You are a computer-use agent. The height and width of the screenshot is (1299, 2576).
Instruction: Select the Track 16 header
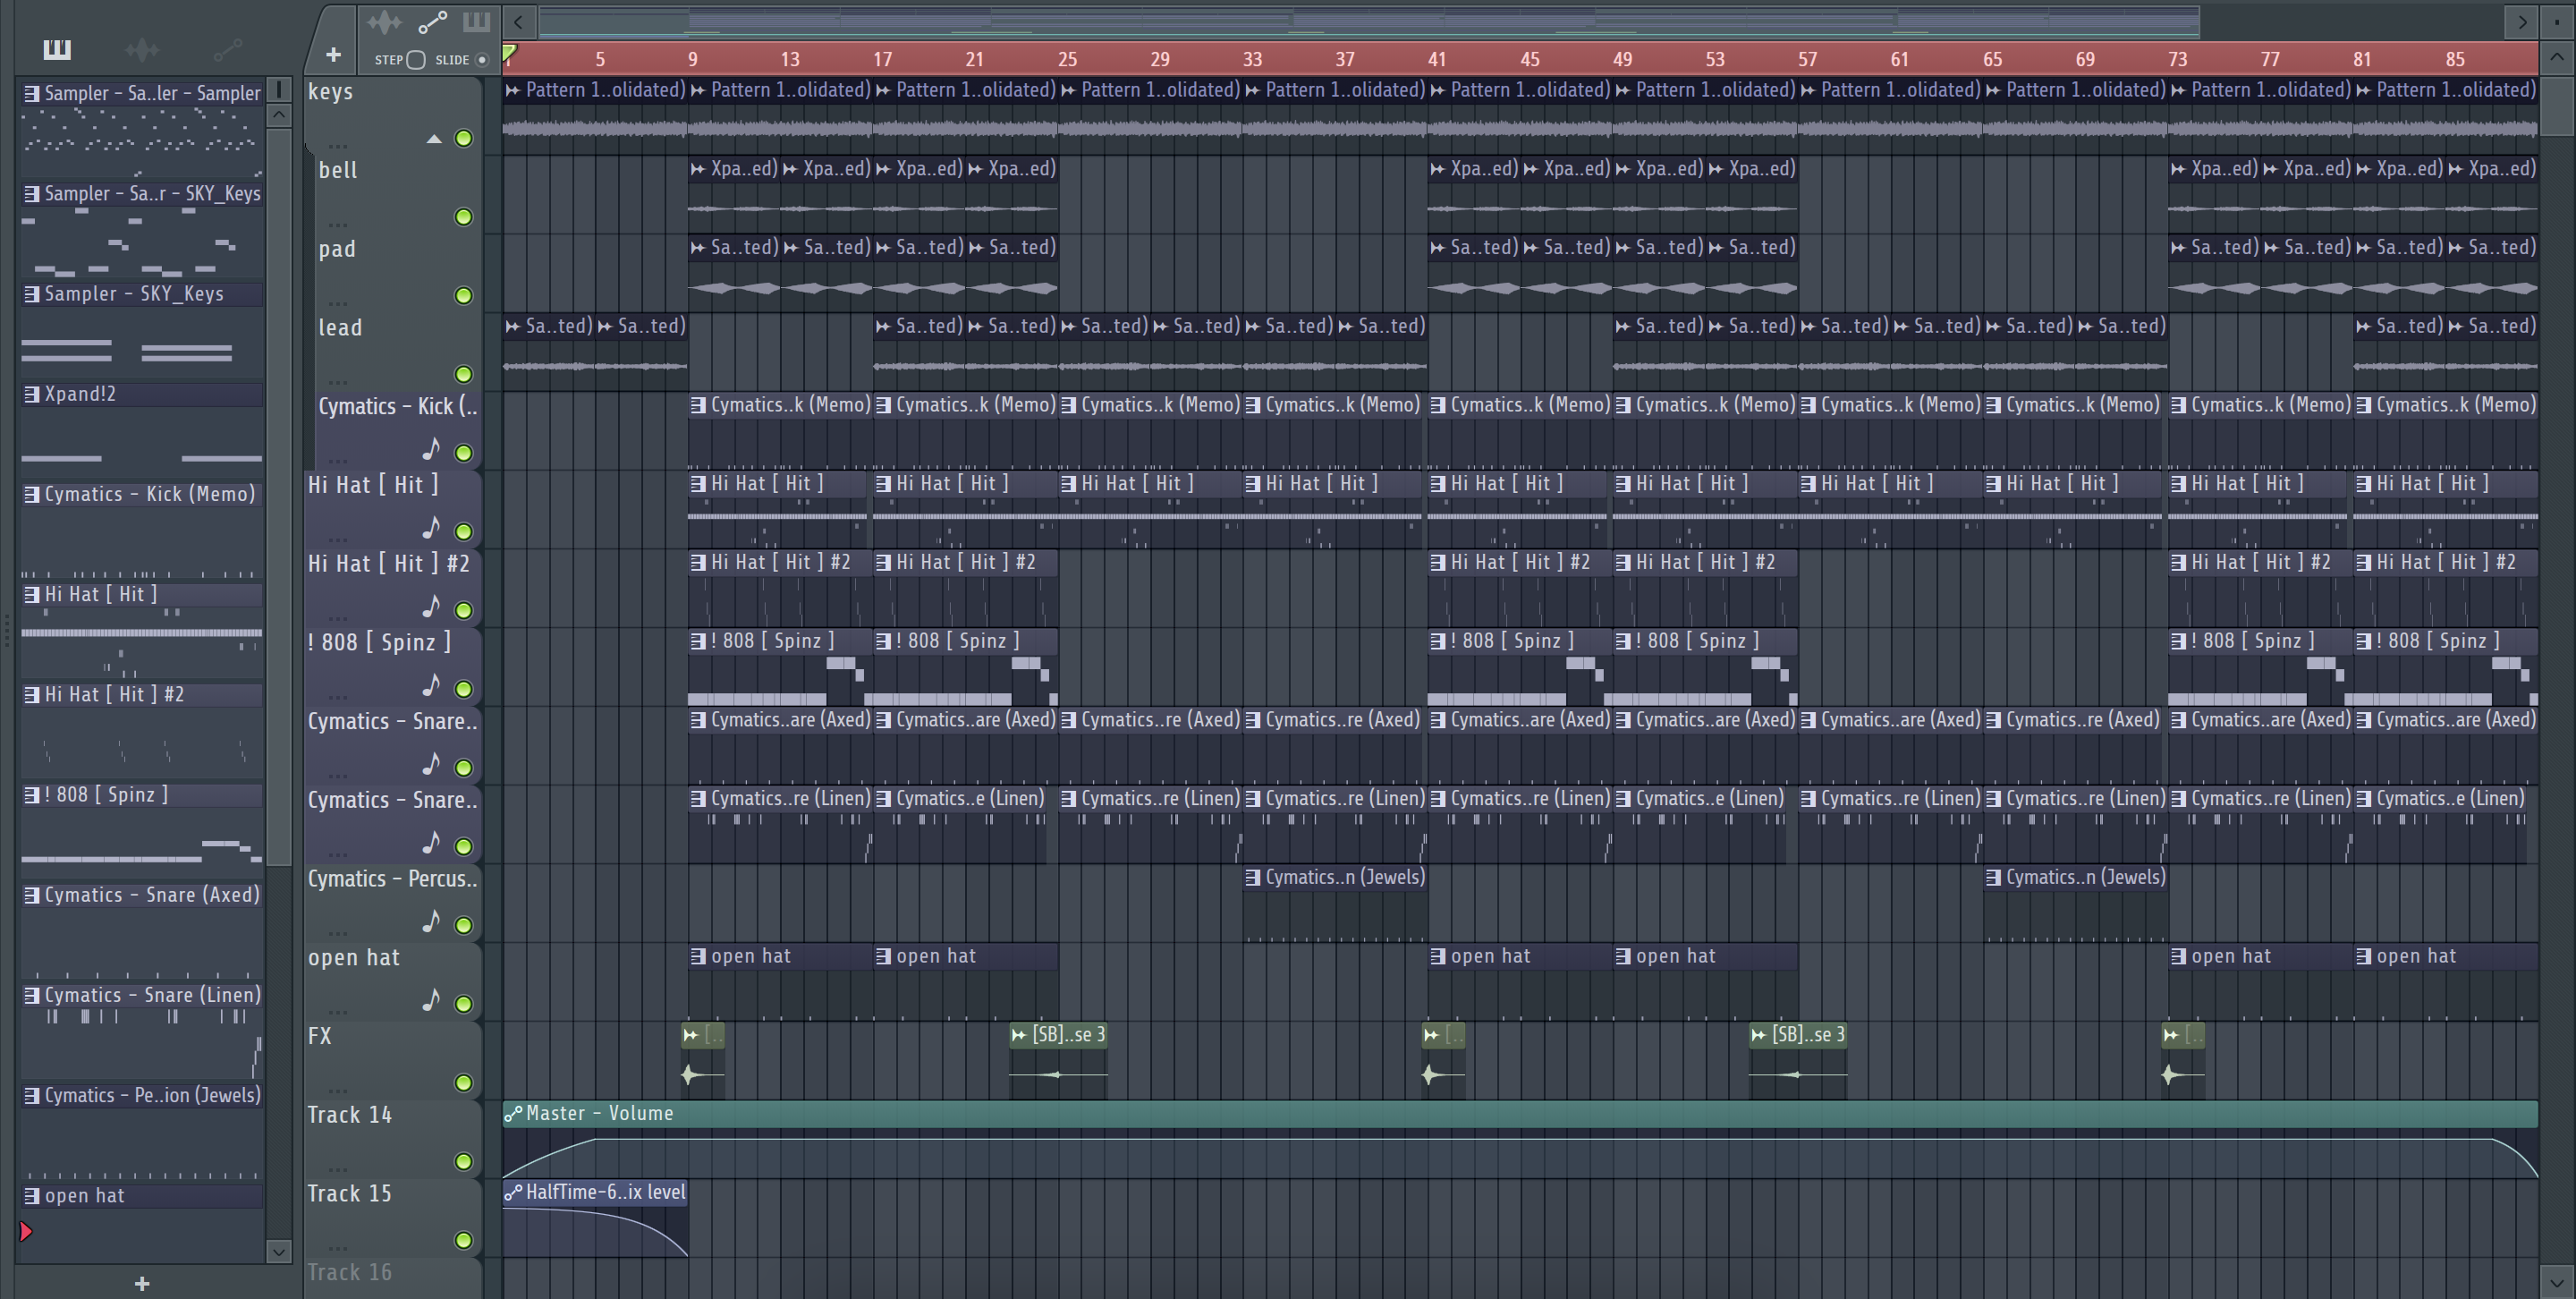(393, 1277)
